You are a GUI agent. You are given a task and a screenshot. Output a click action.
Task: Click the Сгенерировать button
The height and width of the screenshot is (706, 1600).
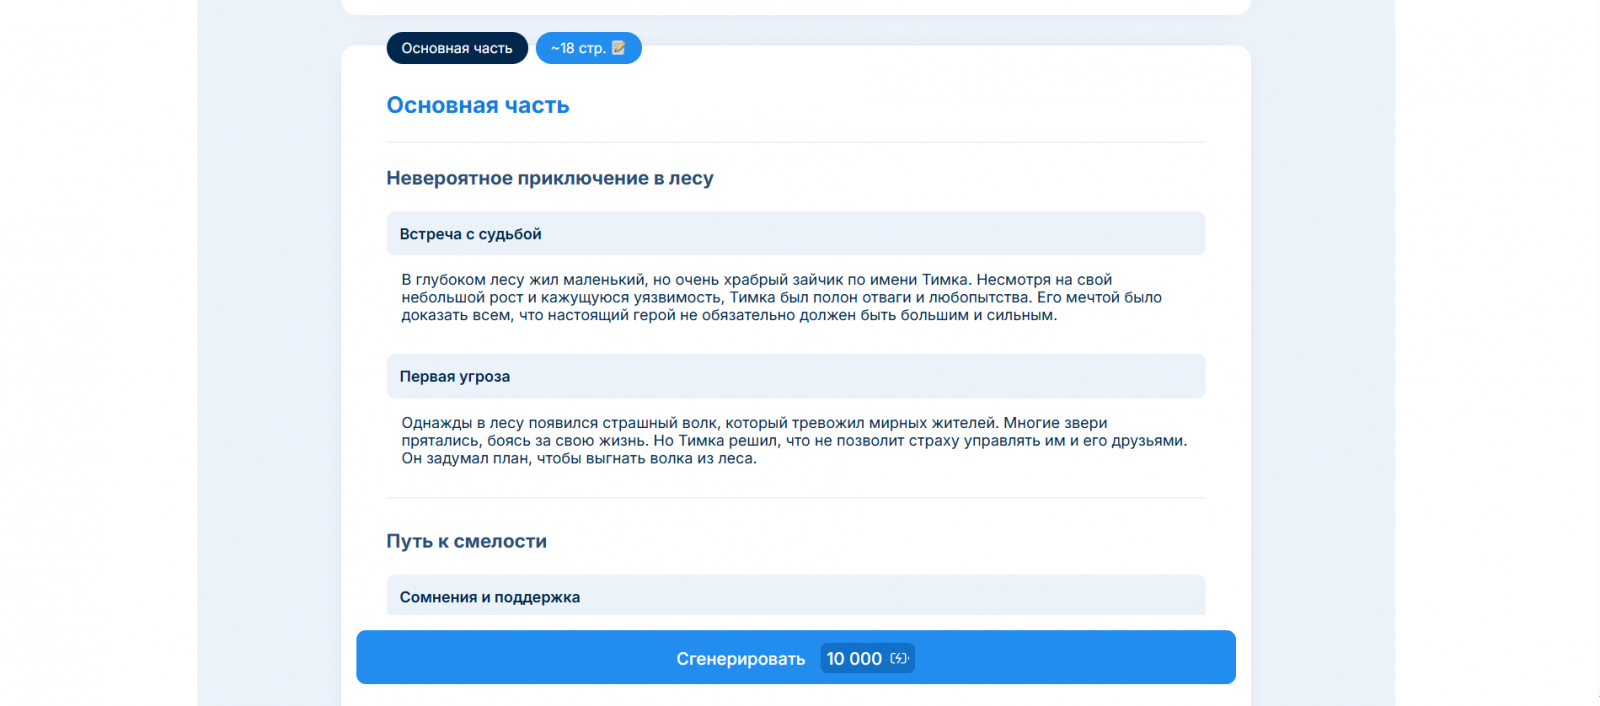point(796,657)
